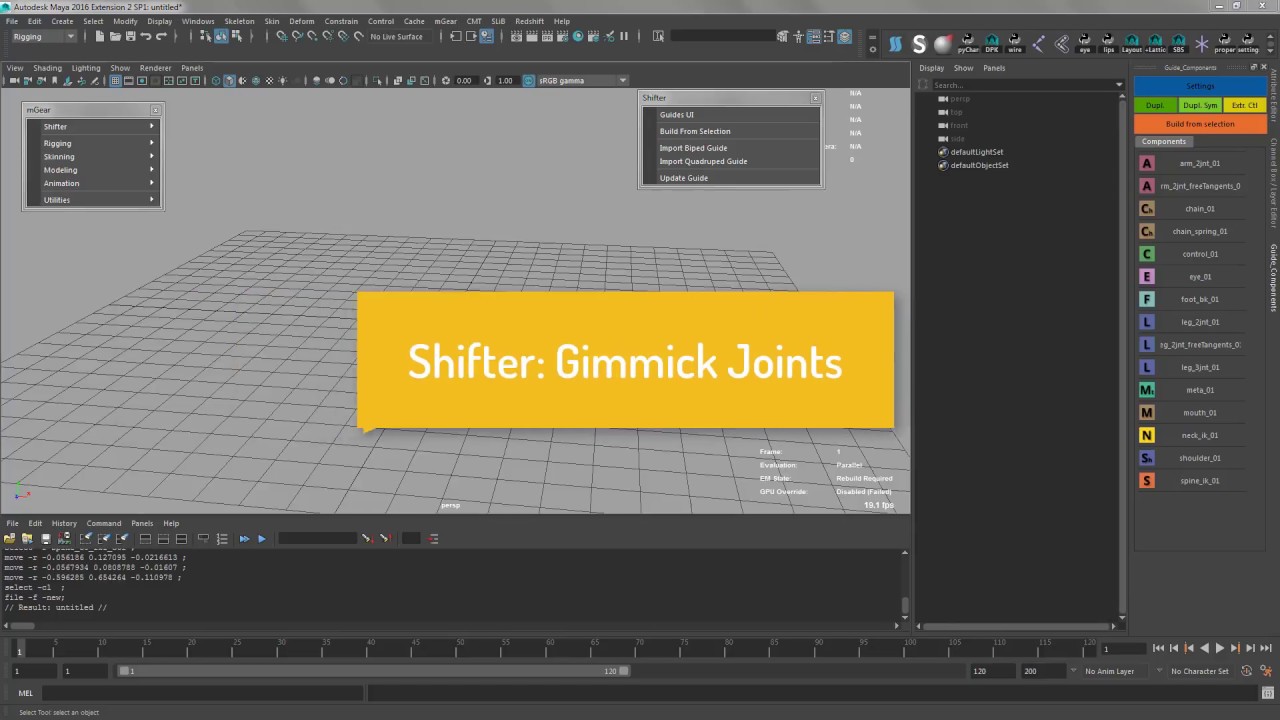Toggle the film gate icon in viewport toolbar
Screen dimensions: 1280x720
[129, 80]
